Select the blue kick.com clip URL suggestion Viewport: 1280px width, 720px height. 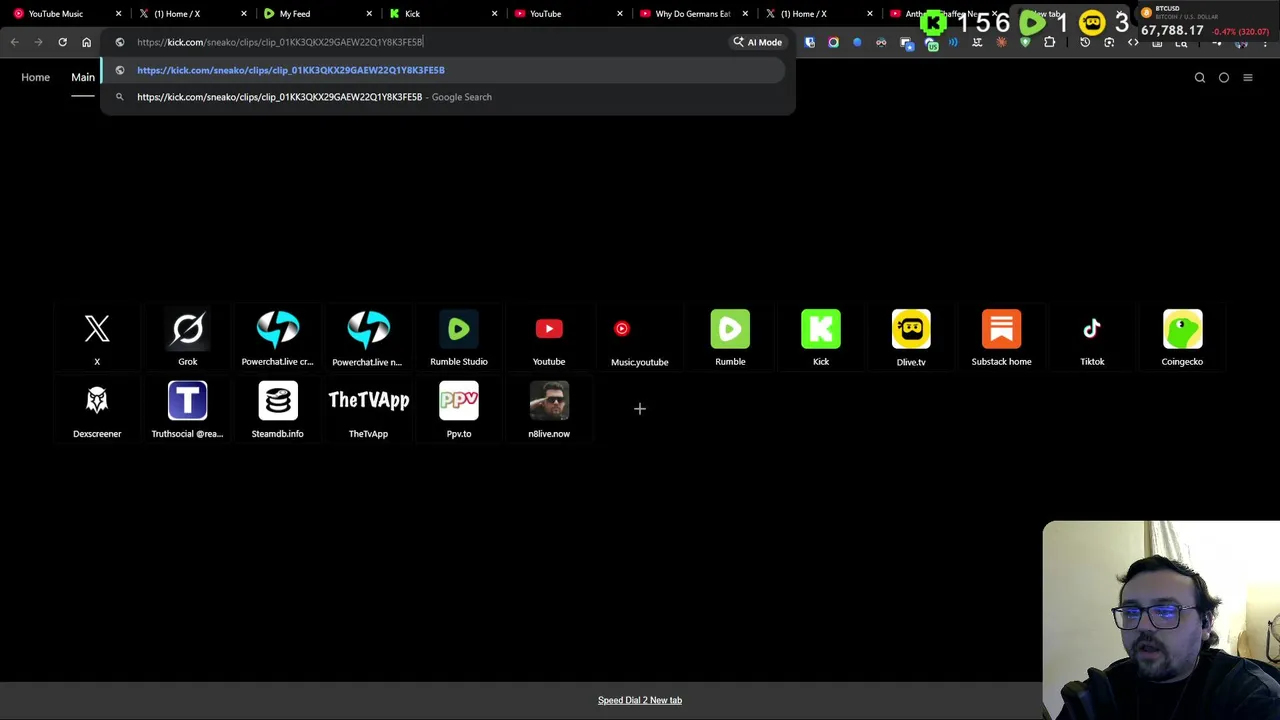pyautogui.click(x=442, y=70)
